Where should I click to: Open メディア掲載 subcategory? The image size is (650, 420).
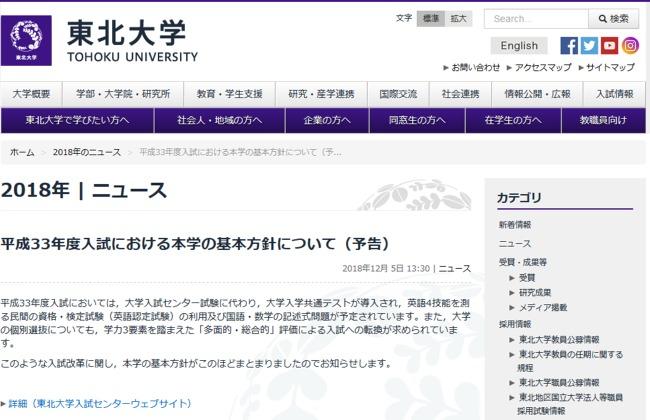pyautogui.click(x=543, y=308)
